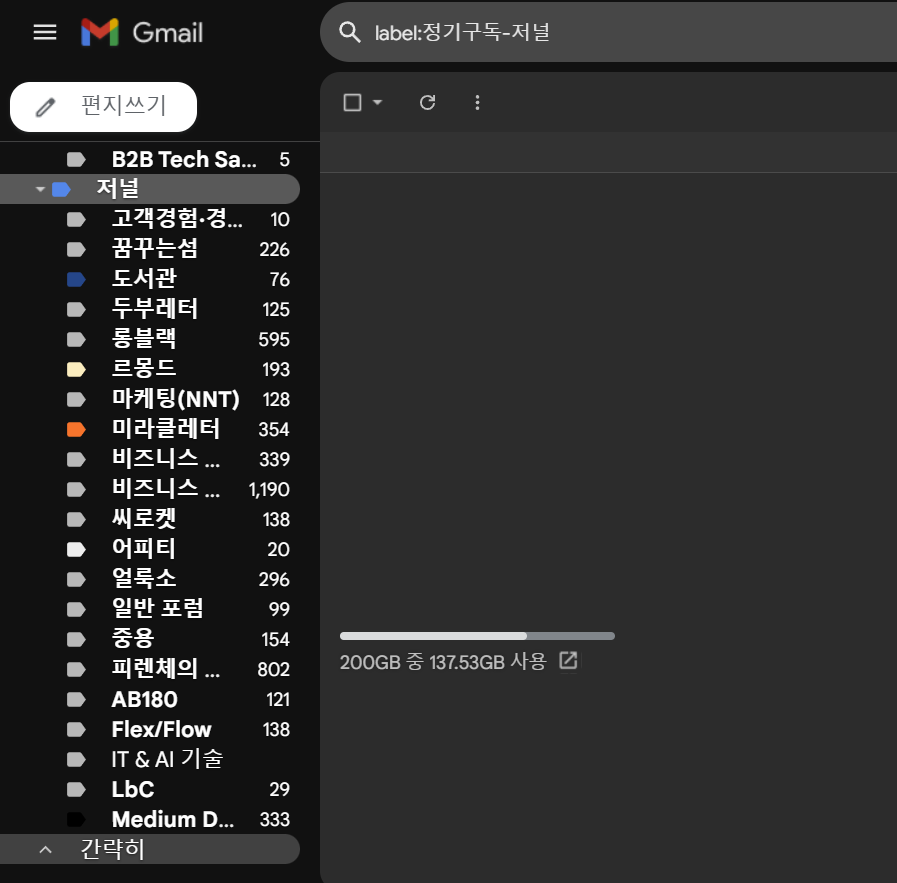Click the 333 count beside Medium D...
The image size is (897, 883).
[x=275, y=820]
